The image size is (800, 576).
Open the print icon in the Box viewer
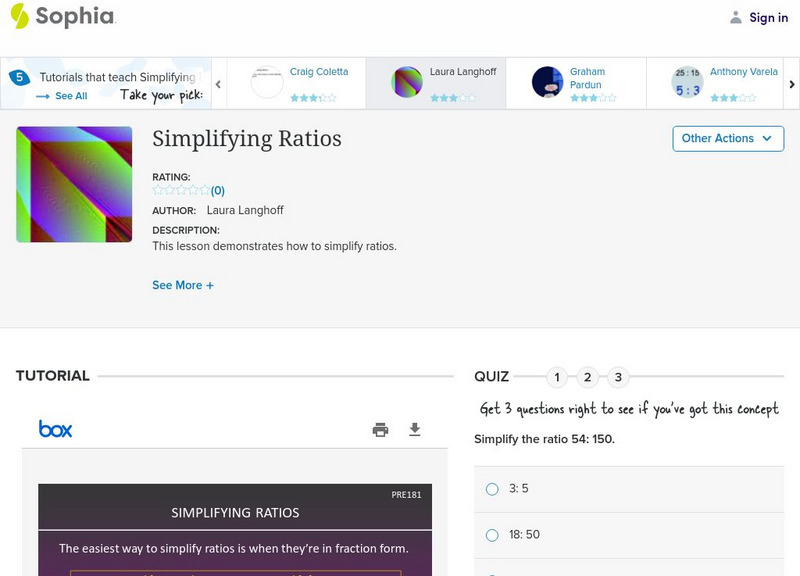pos(380,428)
